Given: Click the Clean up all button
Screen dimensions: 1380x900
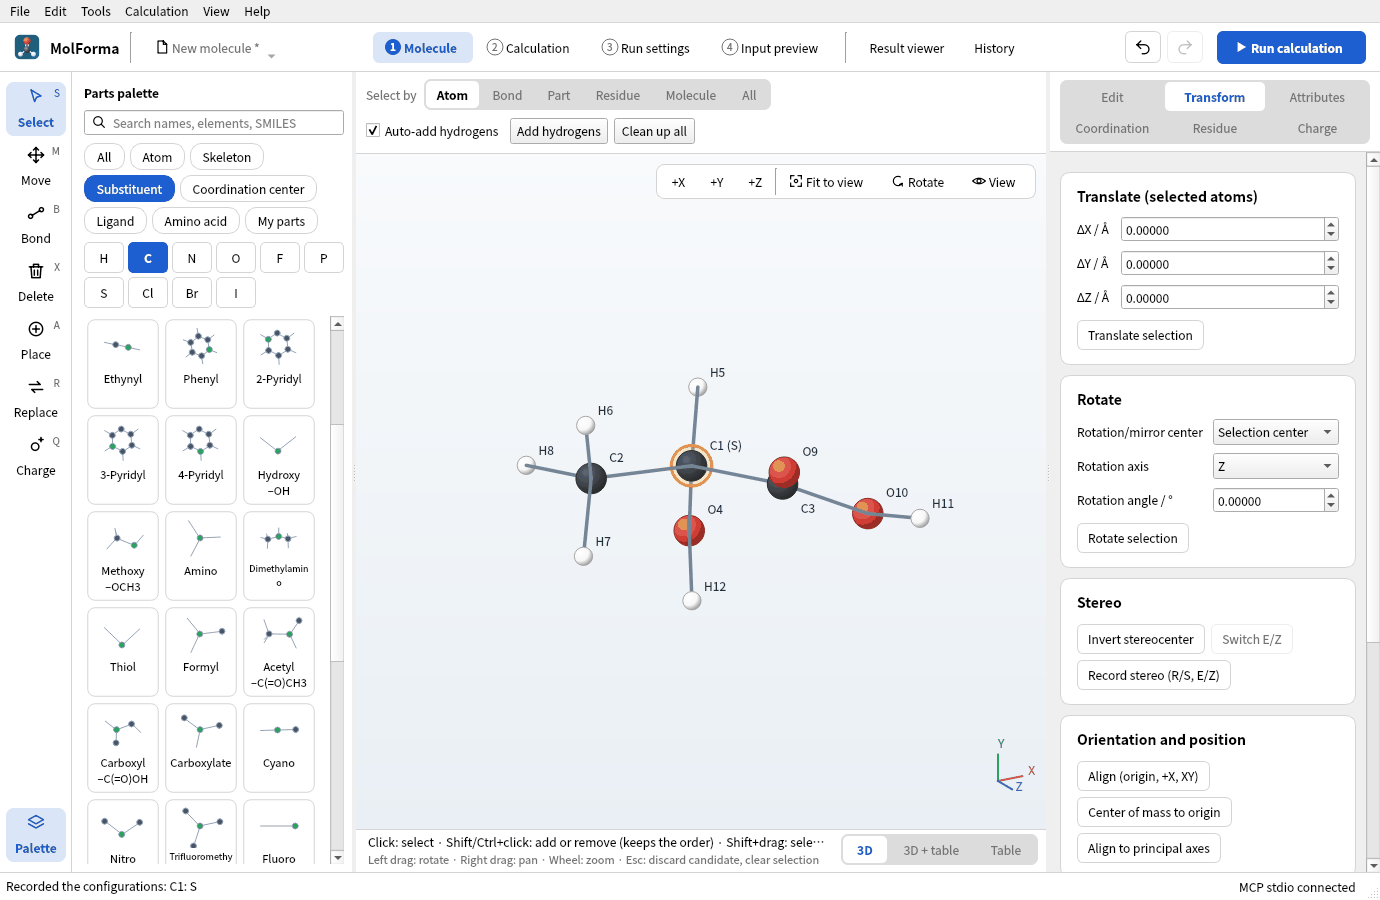Looking at the screenshot, I should [654, 131].
